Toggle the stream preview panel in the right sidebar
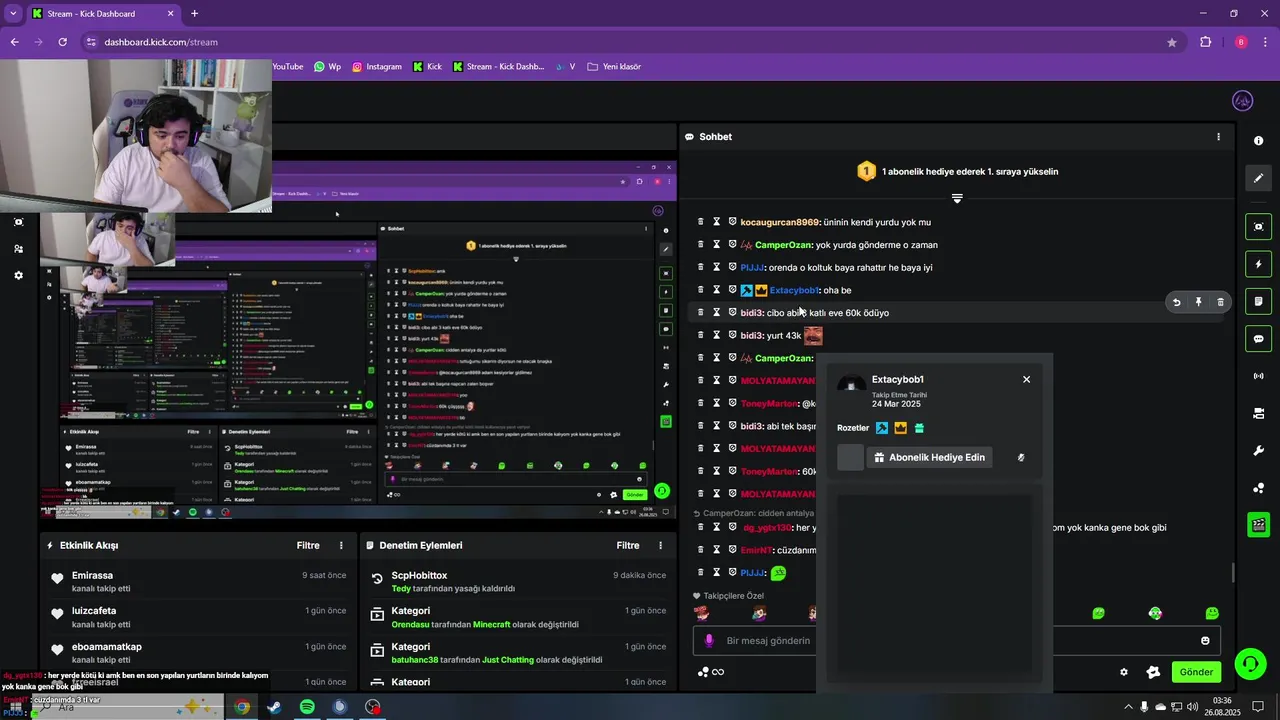Viewport: 1280px width, 720px height. (1258, 227)
